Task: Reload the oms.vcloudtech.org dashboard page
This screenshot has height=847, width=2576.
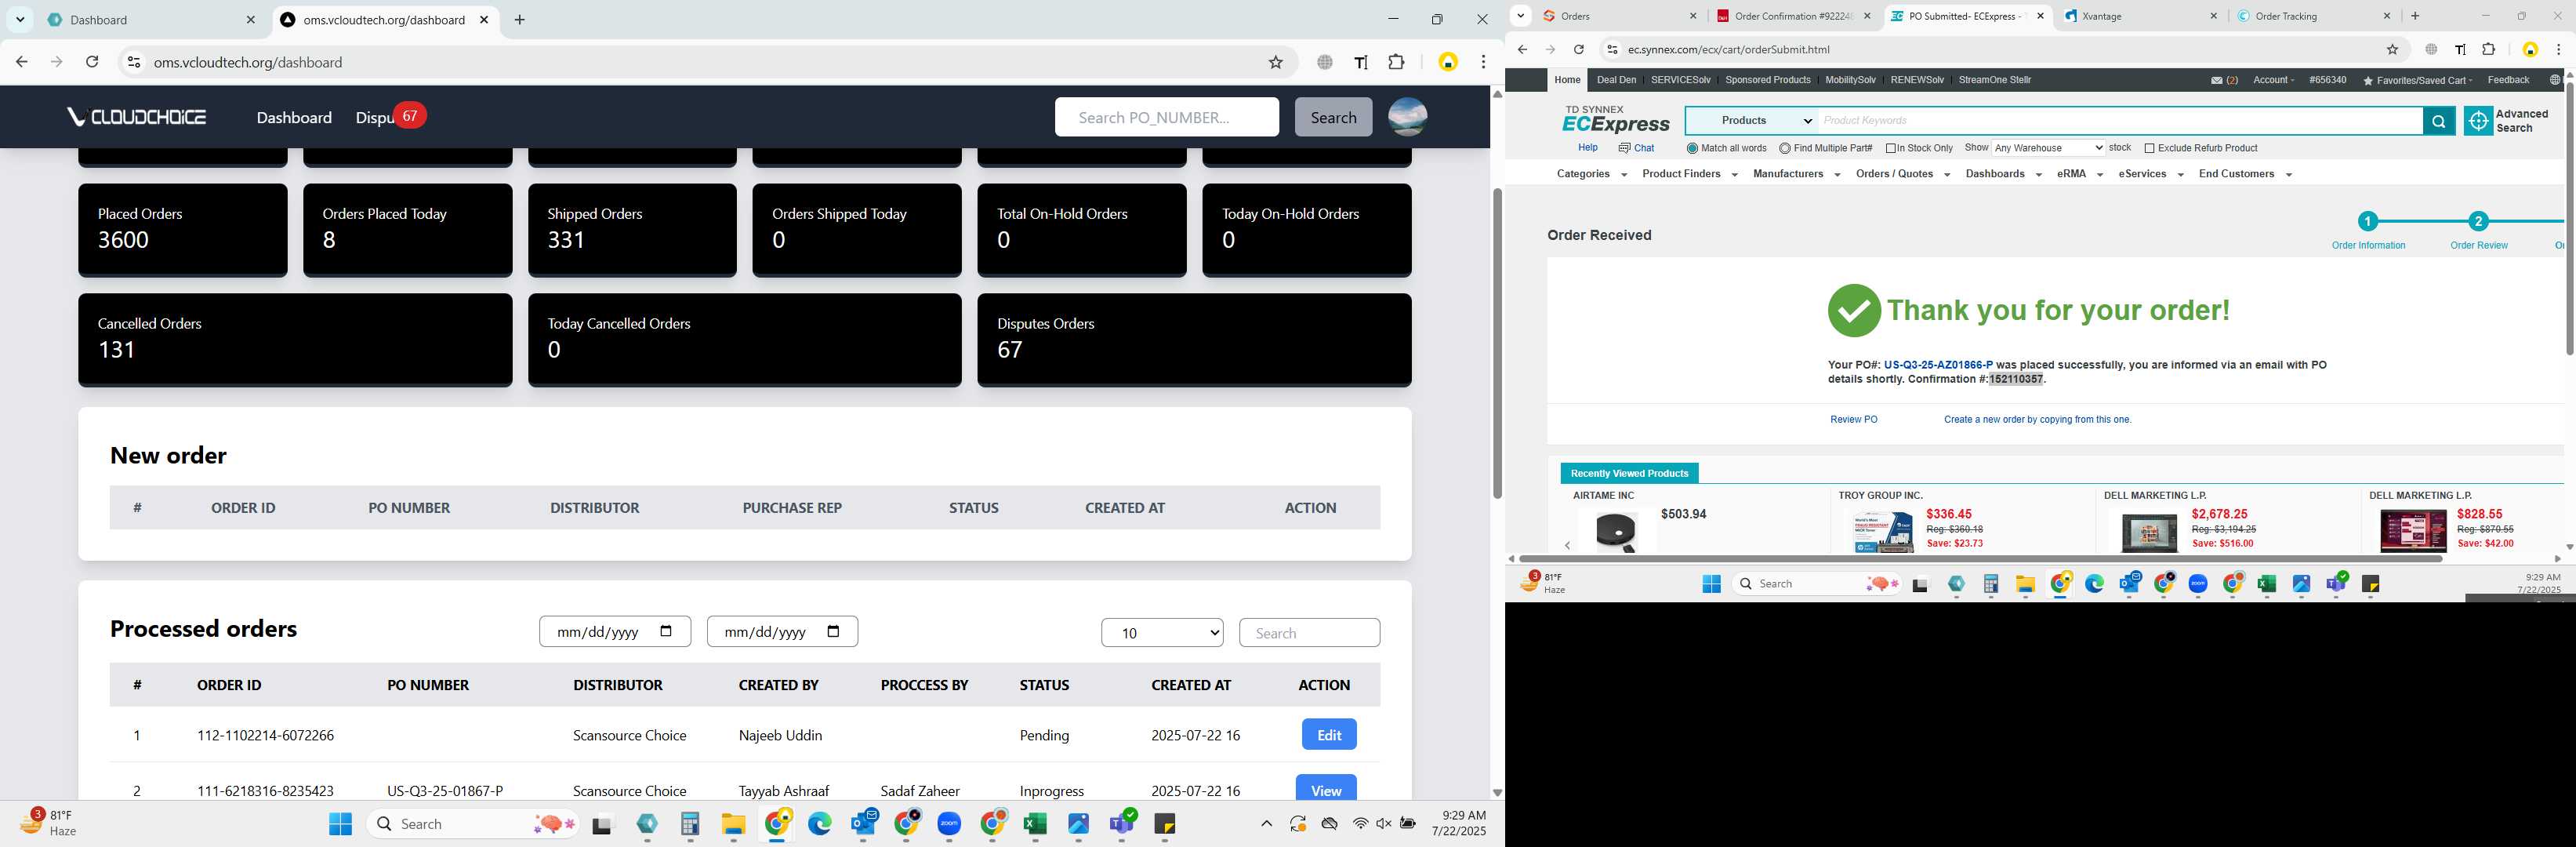Action: [92, 62]
